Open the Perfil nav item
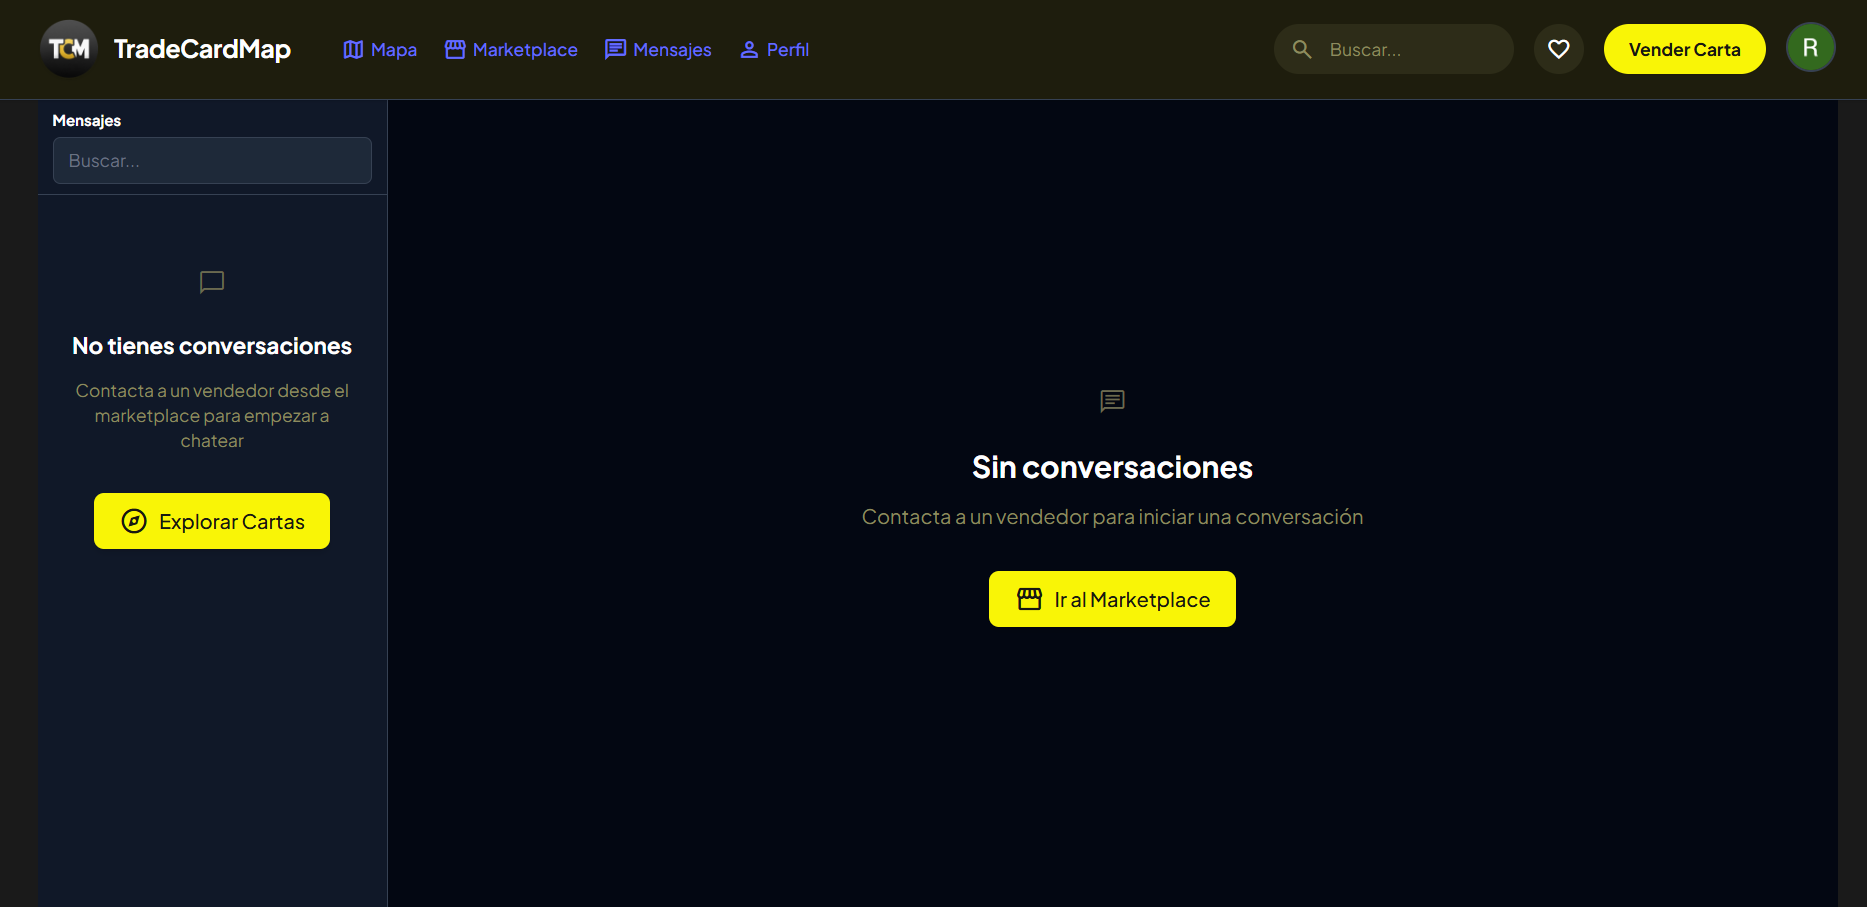Screen dimensions: 1867x907 774,50
